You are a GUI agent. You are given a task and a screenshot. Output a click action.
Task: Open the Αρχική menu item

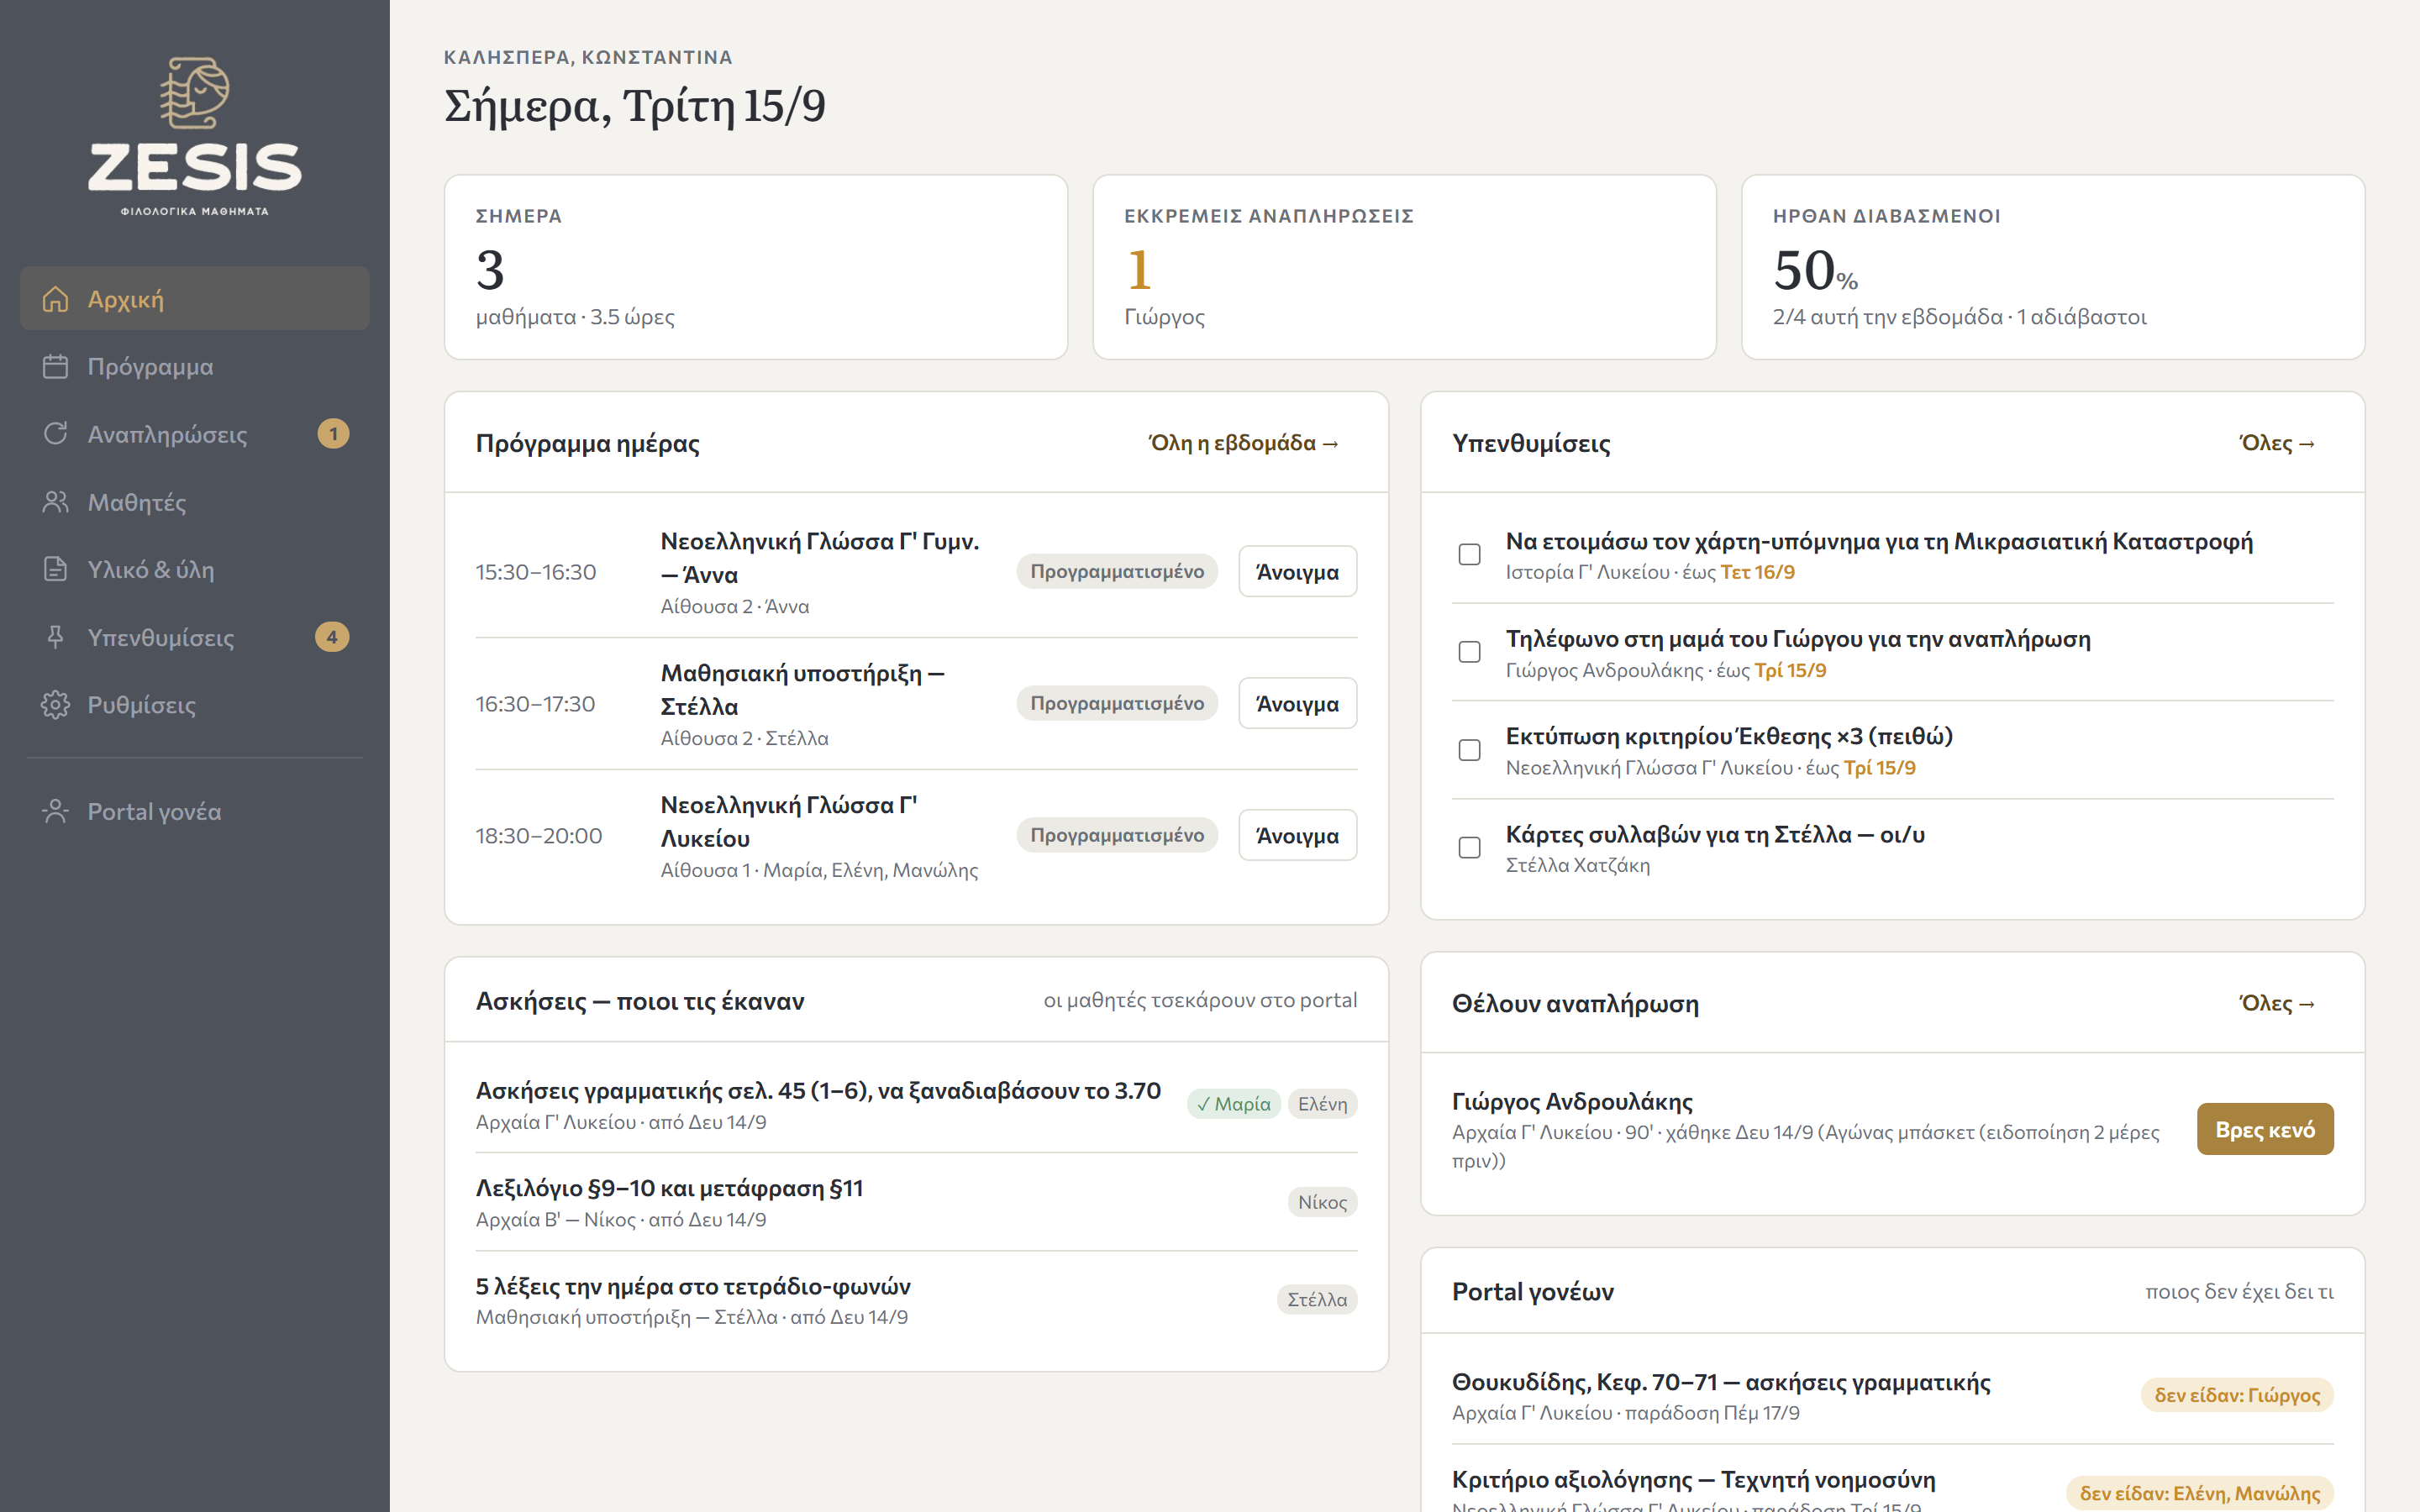[x=195, y=299]
